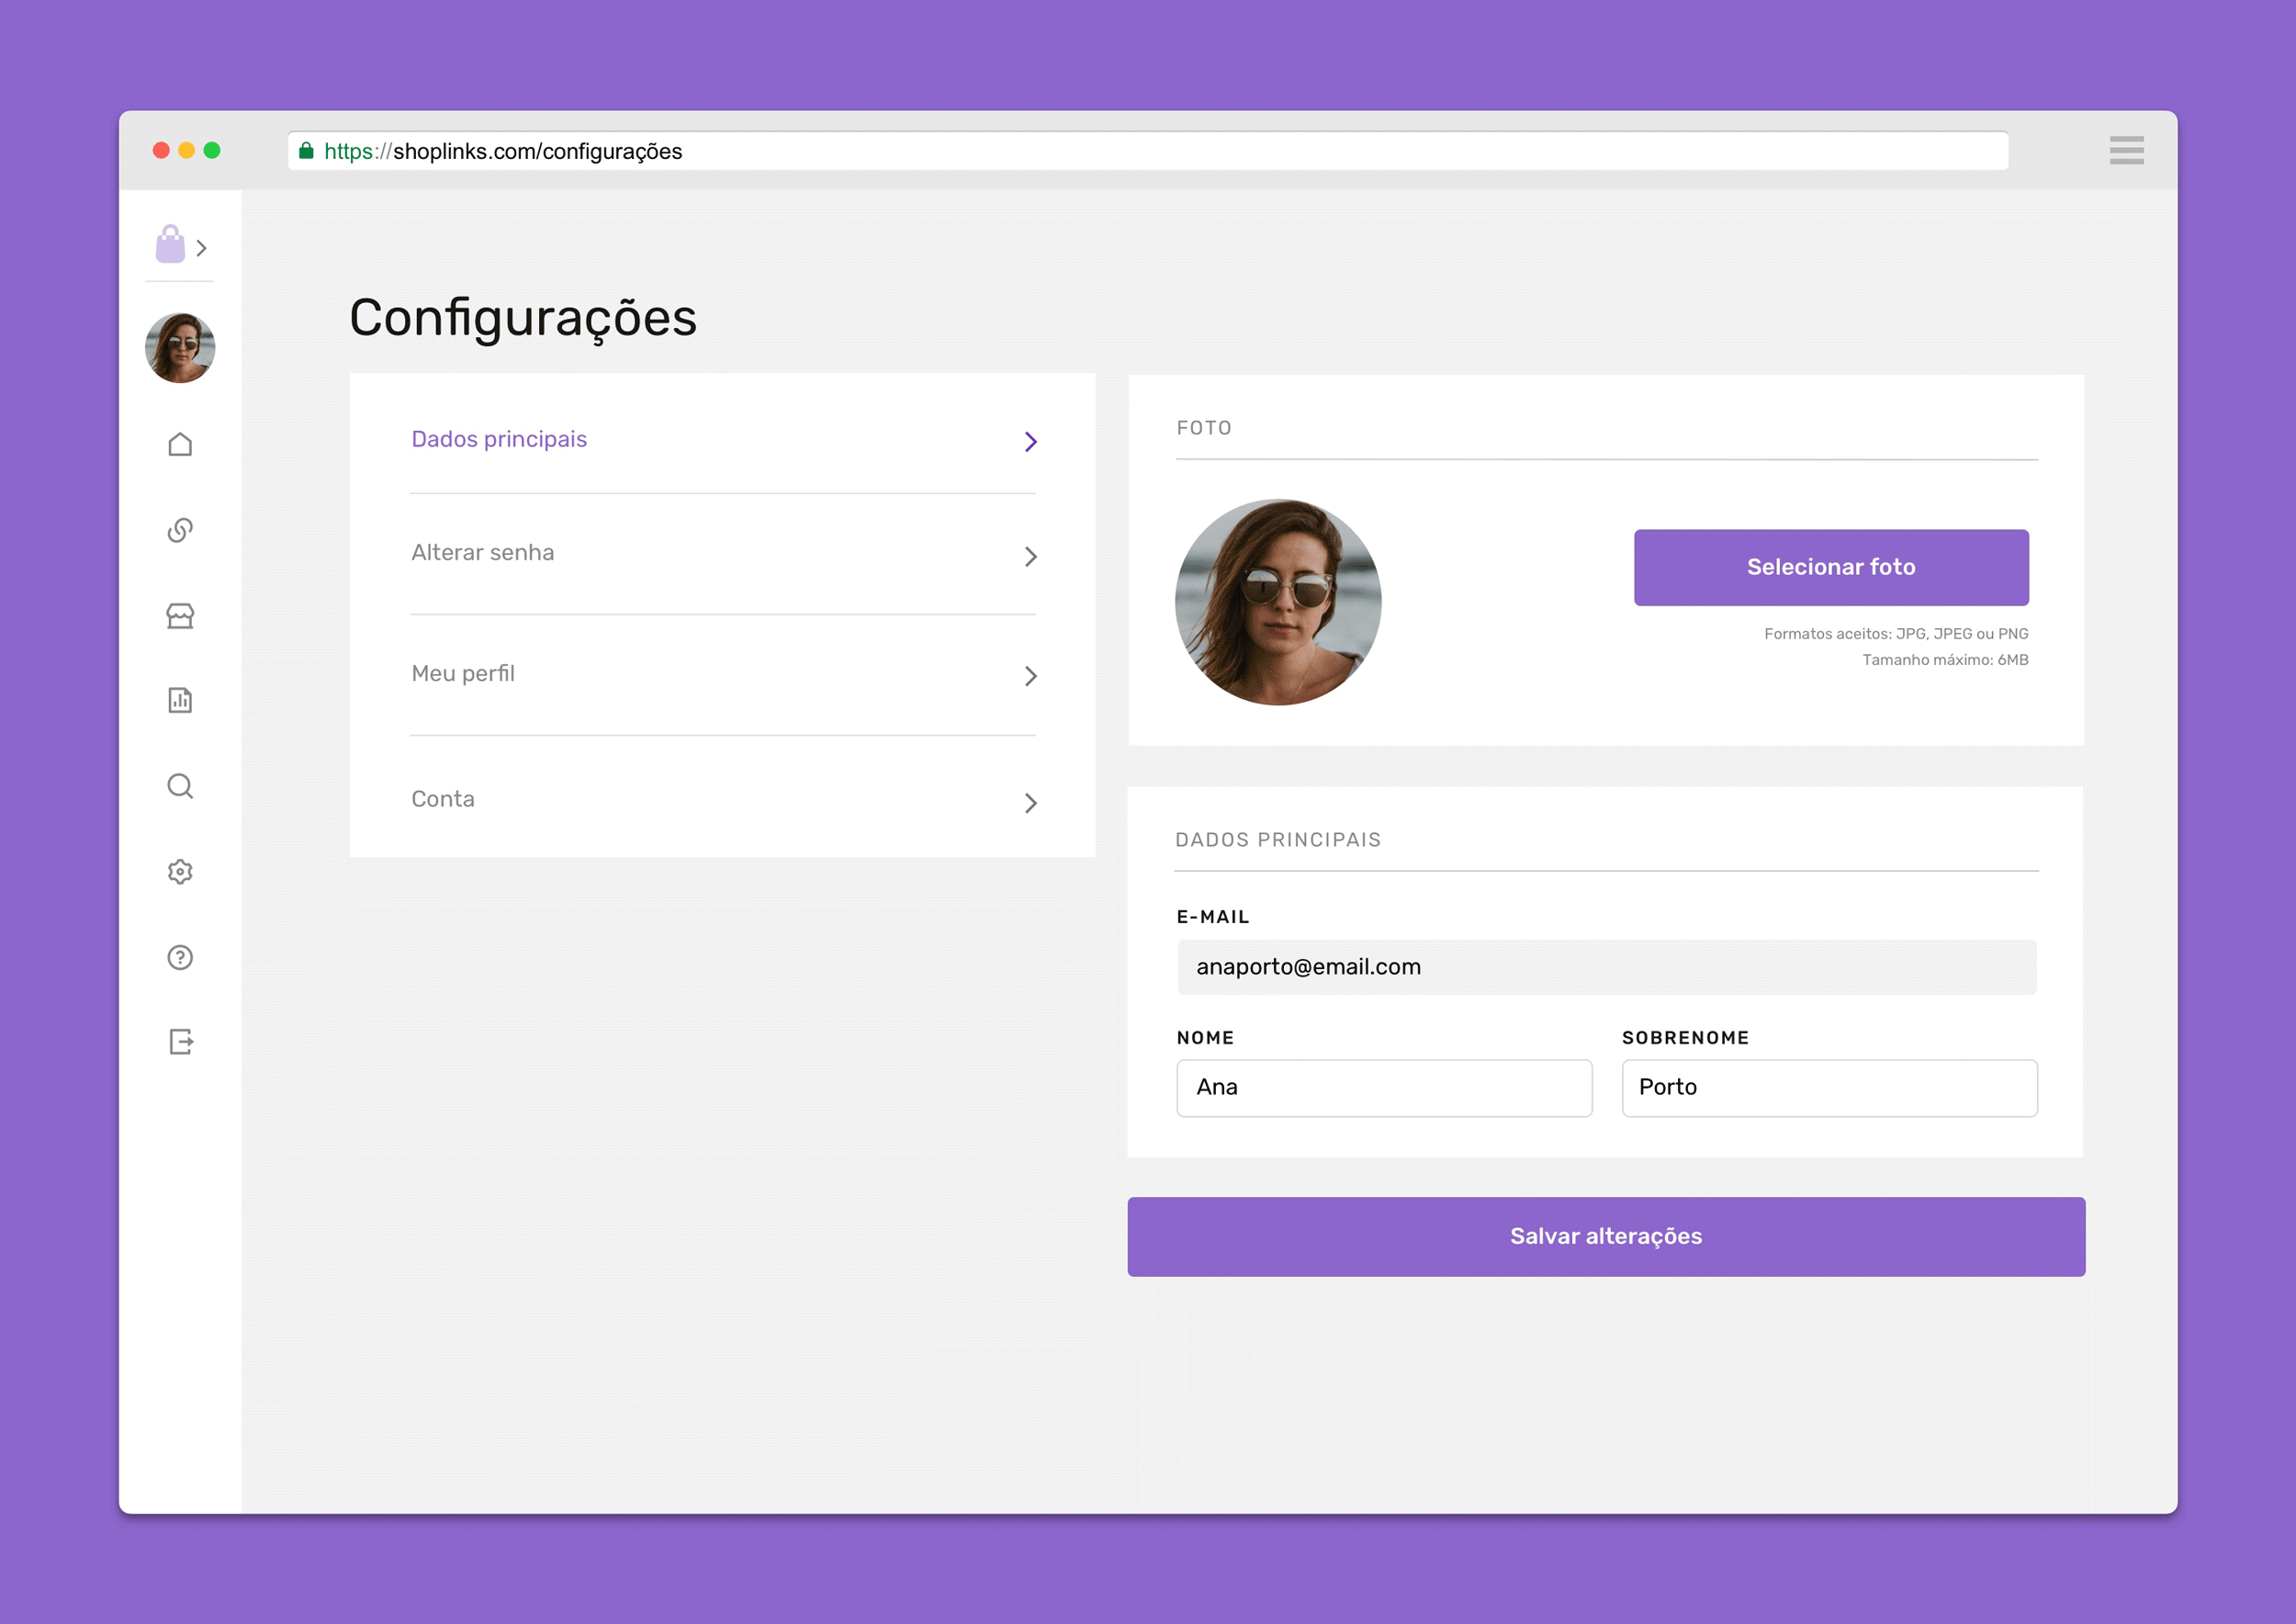
Task: Click the links chain icon in sidebar
Action: (180, 530)
